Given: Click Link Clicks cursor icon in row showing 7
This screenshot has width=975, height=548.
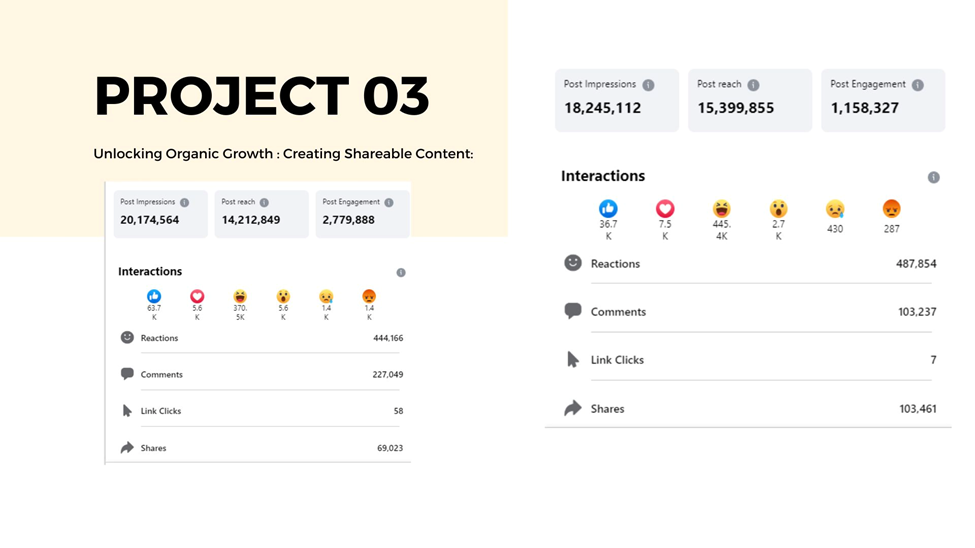Looking at the screenshot, I should (573, 359).
